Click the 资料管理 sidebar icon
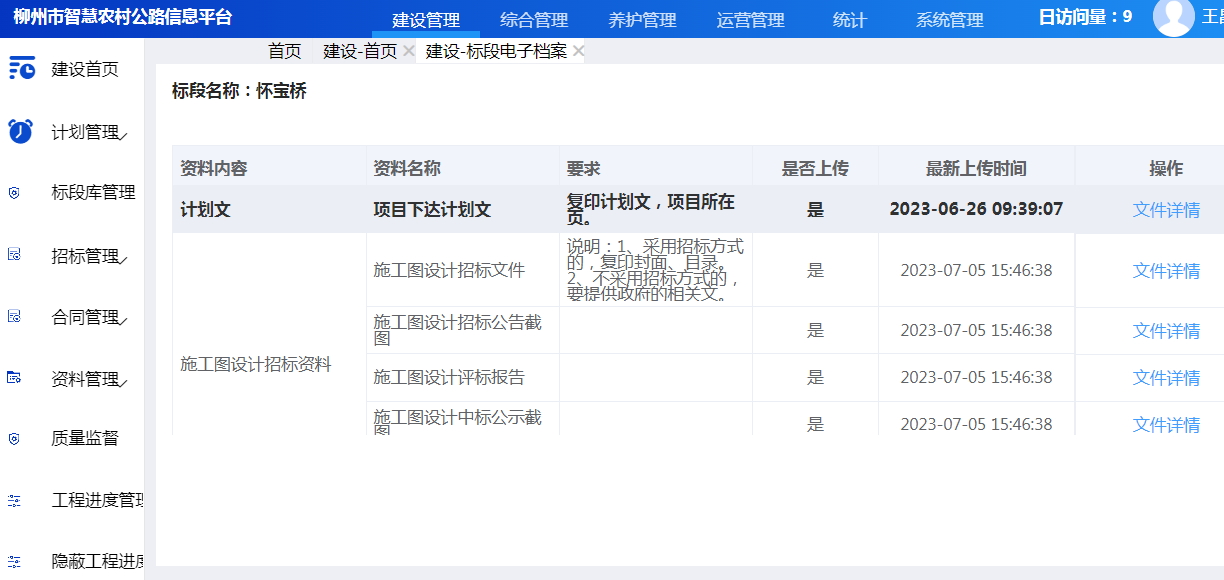1224x580 pixels. click(x=14, y=378)
